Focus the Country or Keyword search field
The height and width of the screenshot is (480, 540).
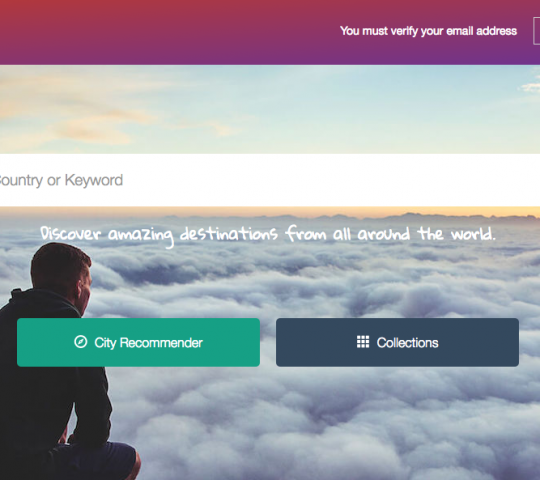click(270, 180)
